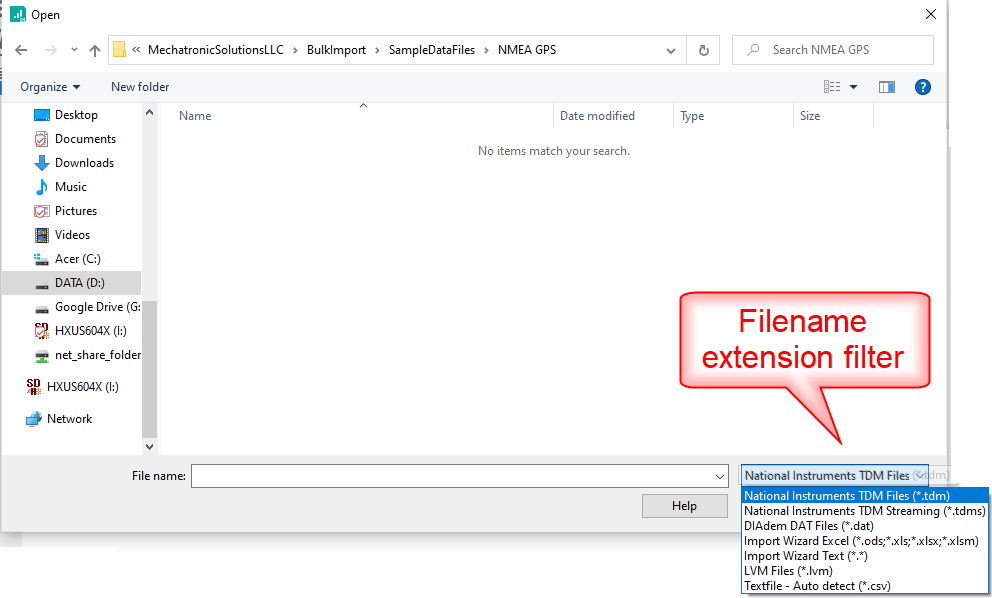The image size is (992, 598).
Task: Choose National Instruments TDM Streaming (*.tdms)
Action: pos(864,511)
